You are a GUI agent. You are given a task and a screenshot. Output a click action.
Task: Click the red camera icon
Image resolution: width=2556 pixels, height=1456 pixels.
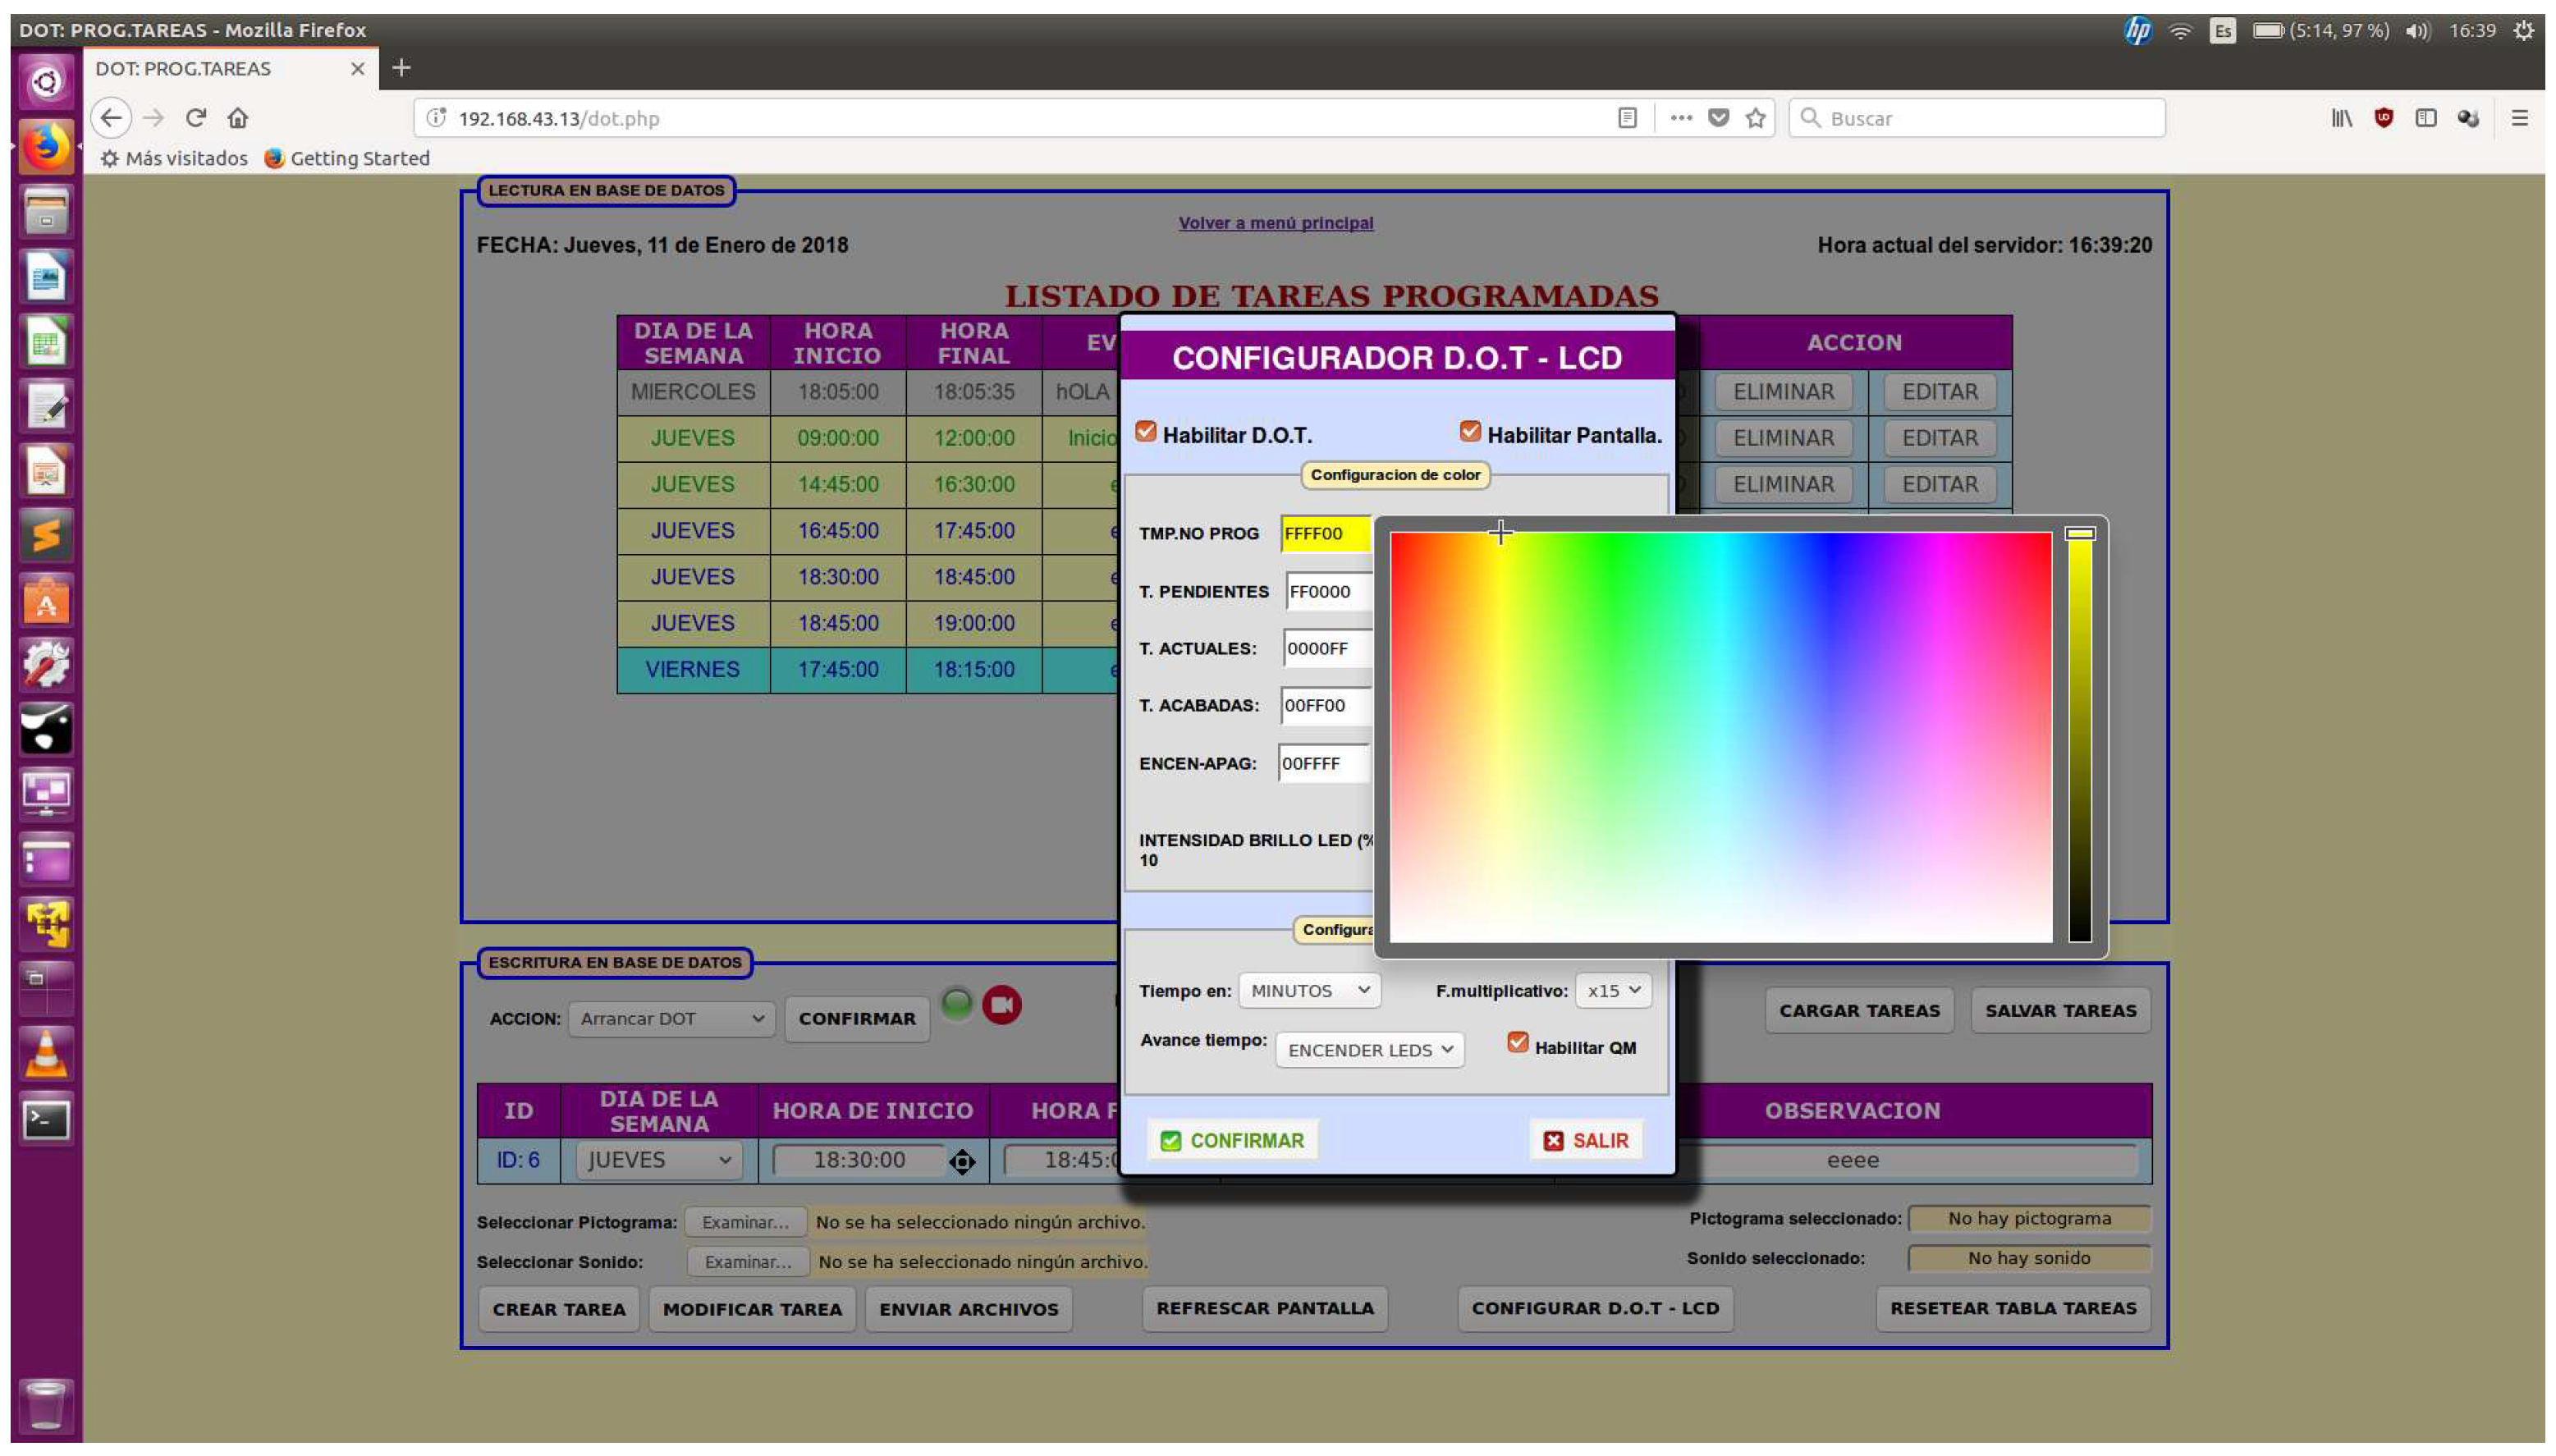click(x=1001, y=1005)
